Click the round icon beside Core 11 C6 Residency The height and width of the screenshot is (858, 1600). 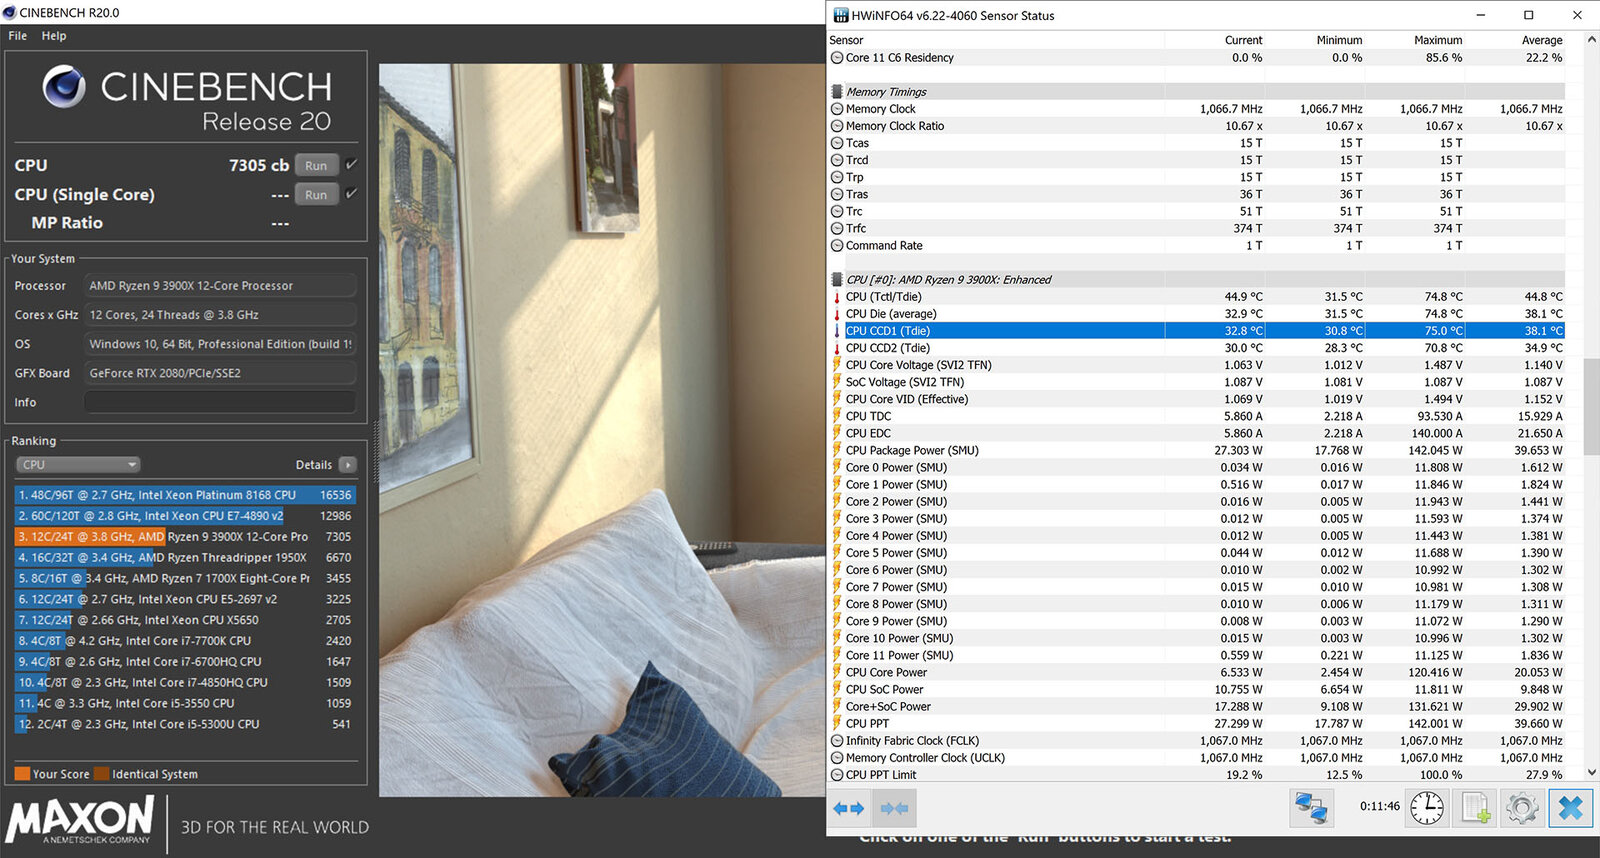tap(837, 58)
